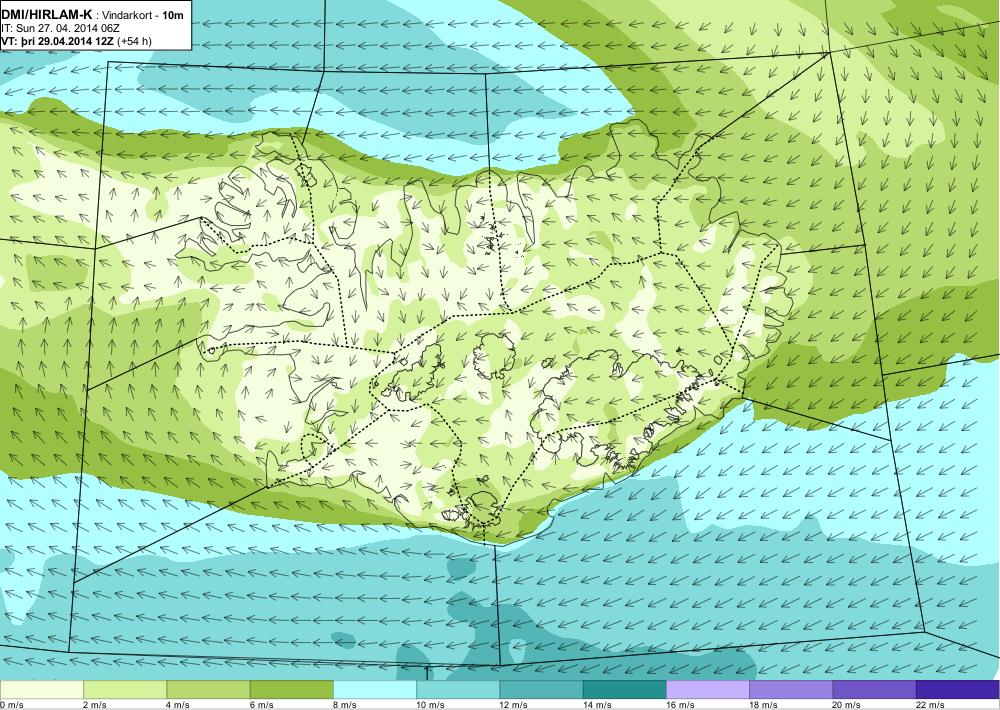
Task: Choose the dark indigo legend swatch above 22 m/s
Action: click(958, 690)
